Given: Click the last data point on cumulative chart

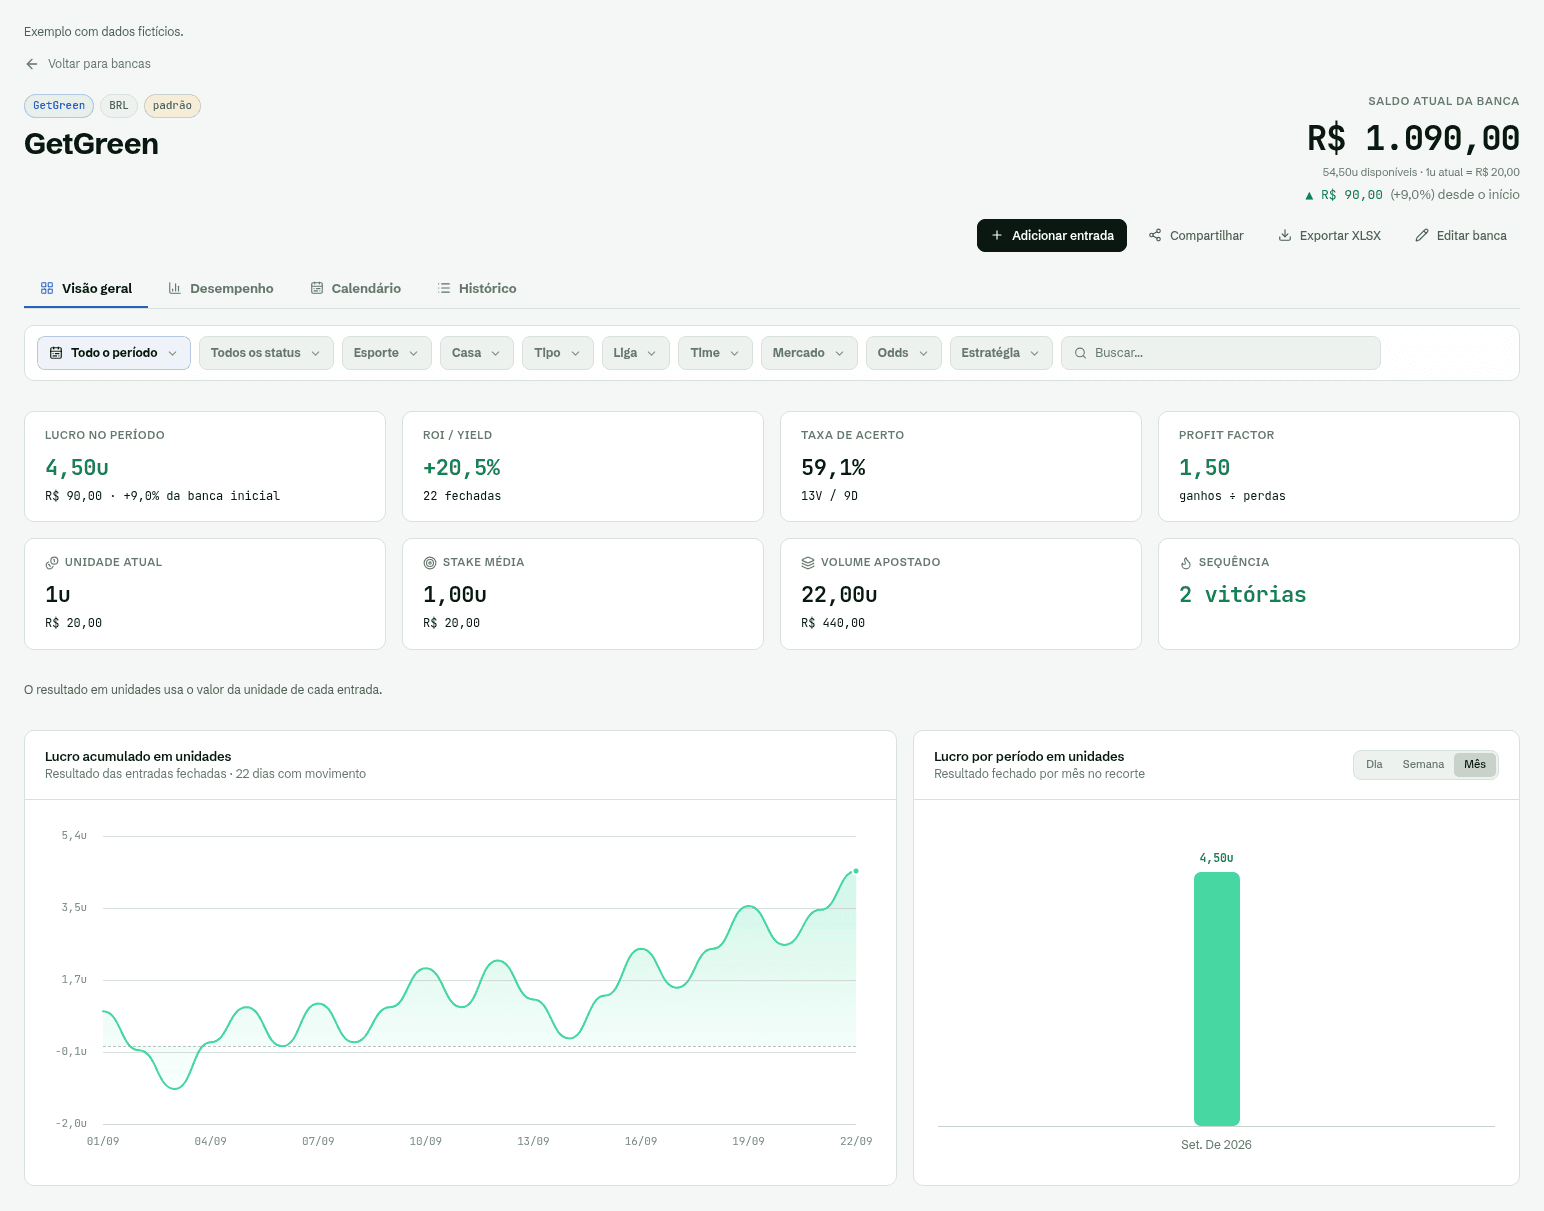Looking at the screenshot, I should 856,871.
